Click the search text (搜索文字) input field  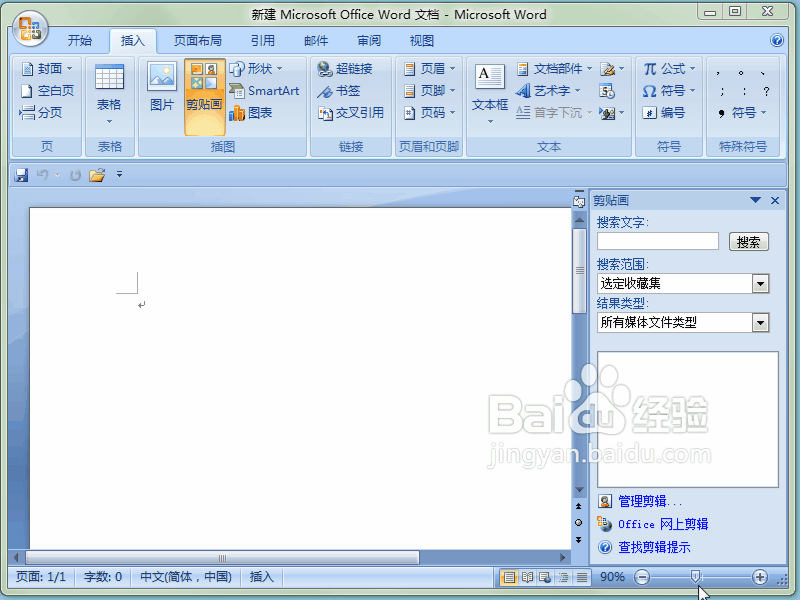click(658, 241)
